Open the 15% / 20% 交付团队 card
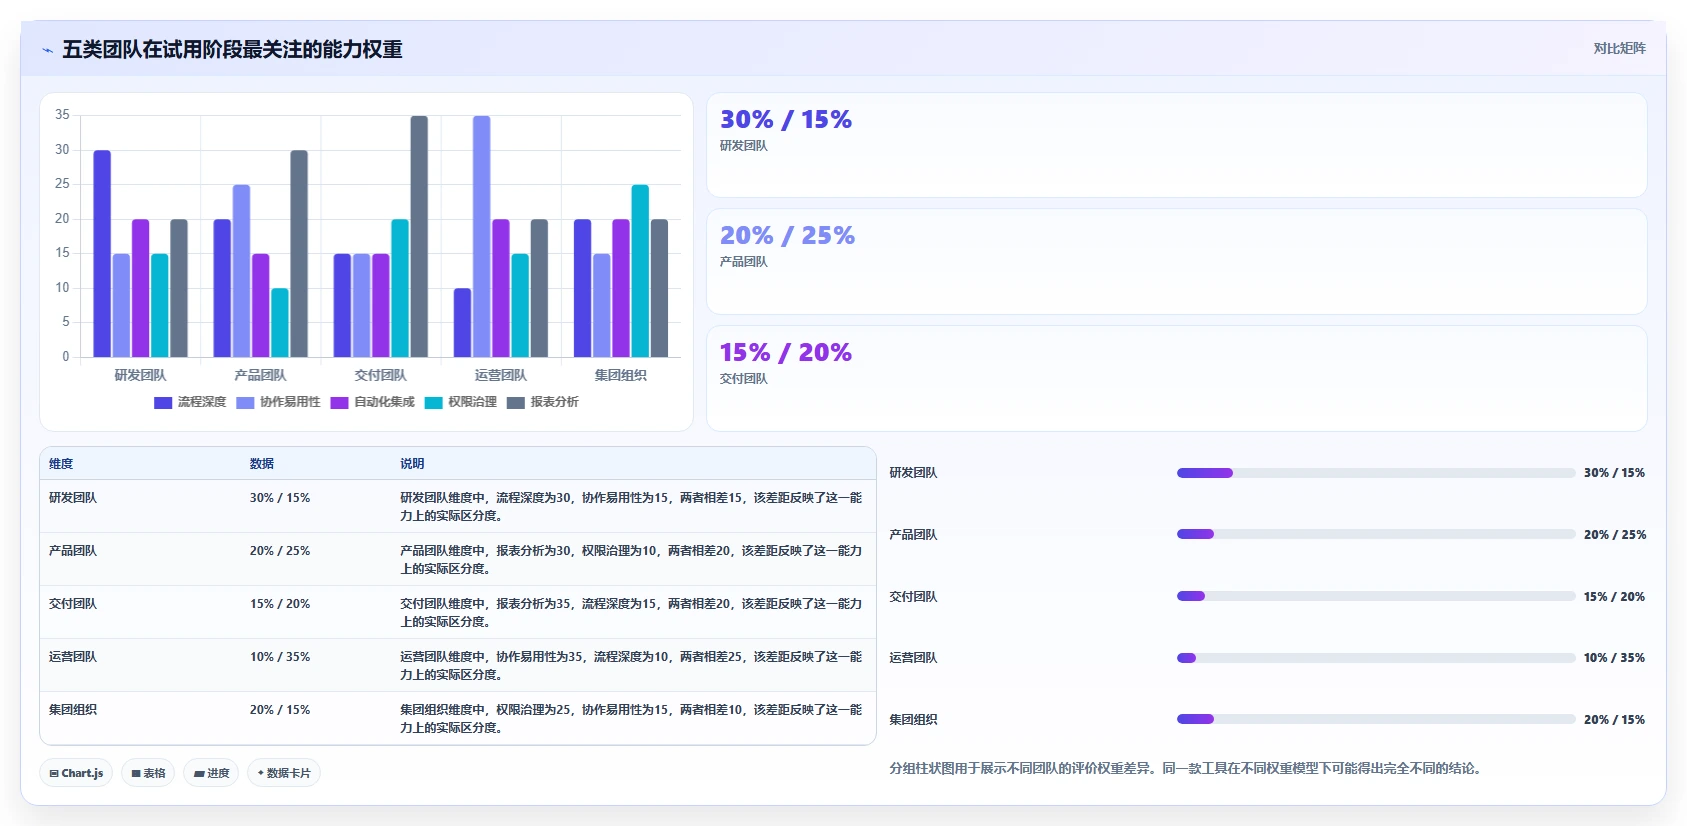The height and width of the screenshot is (826, 1687). point(1176,378)
